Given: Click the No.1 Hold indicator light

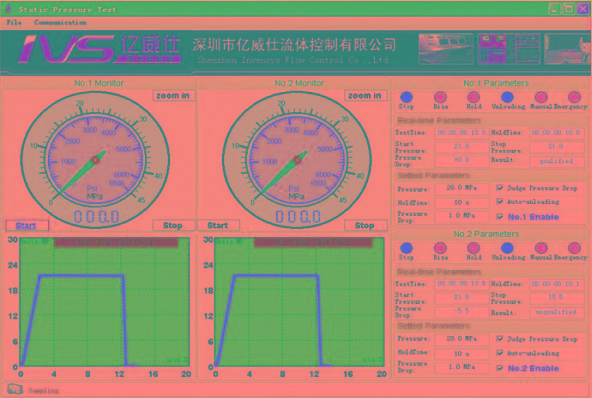Looking at the screenshot, I should (473, 97).
